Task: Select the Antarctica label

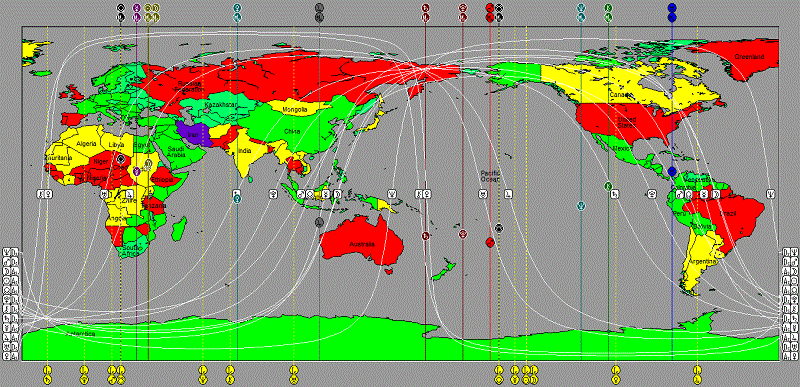Action: click(81, 333)
